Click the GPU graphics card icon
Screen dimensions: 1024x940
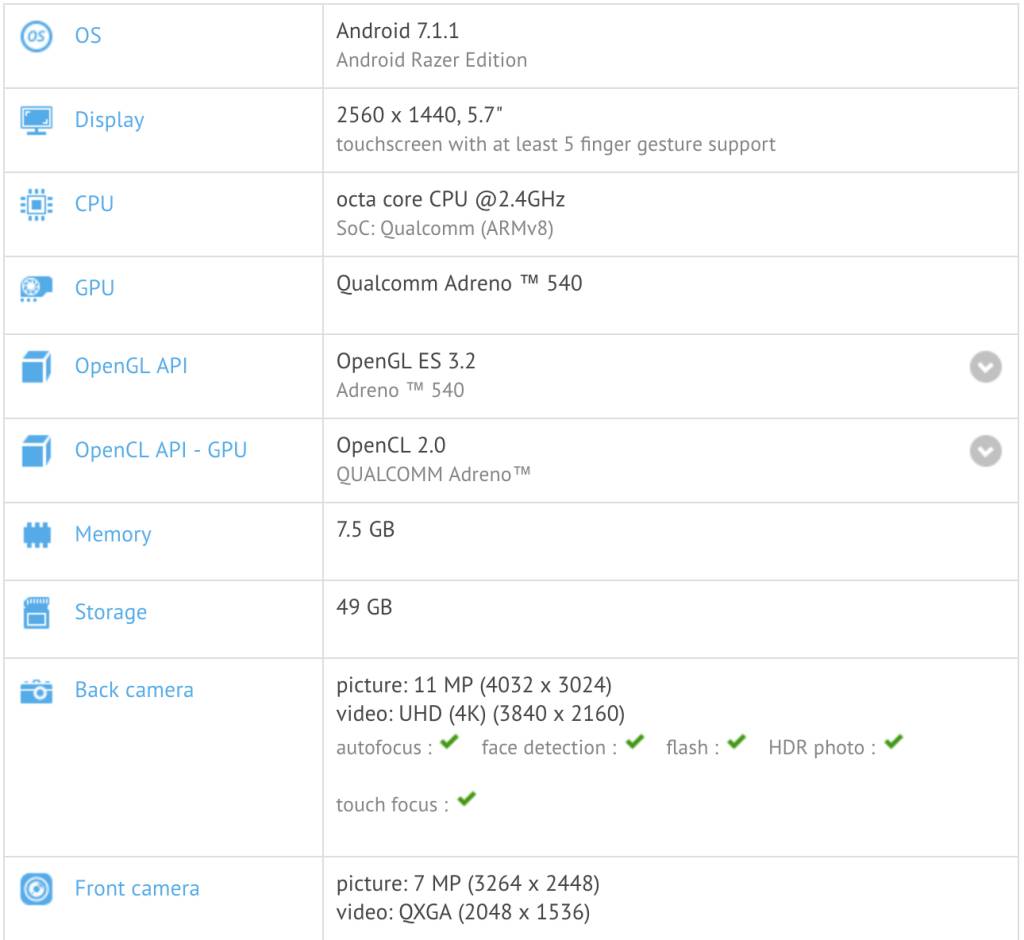tap(36, 288)
